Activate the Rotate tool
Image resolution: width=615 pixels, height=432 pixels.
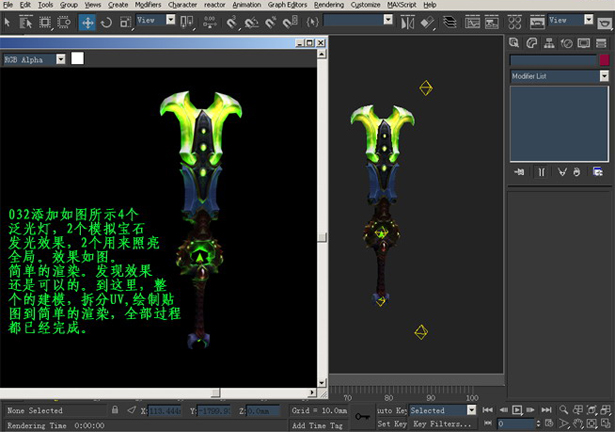click(x=107, y=21)
